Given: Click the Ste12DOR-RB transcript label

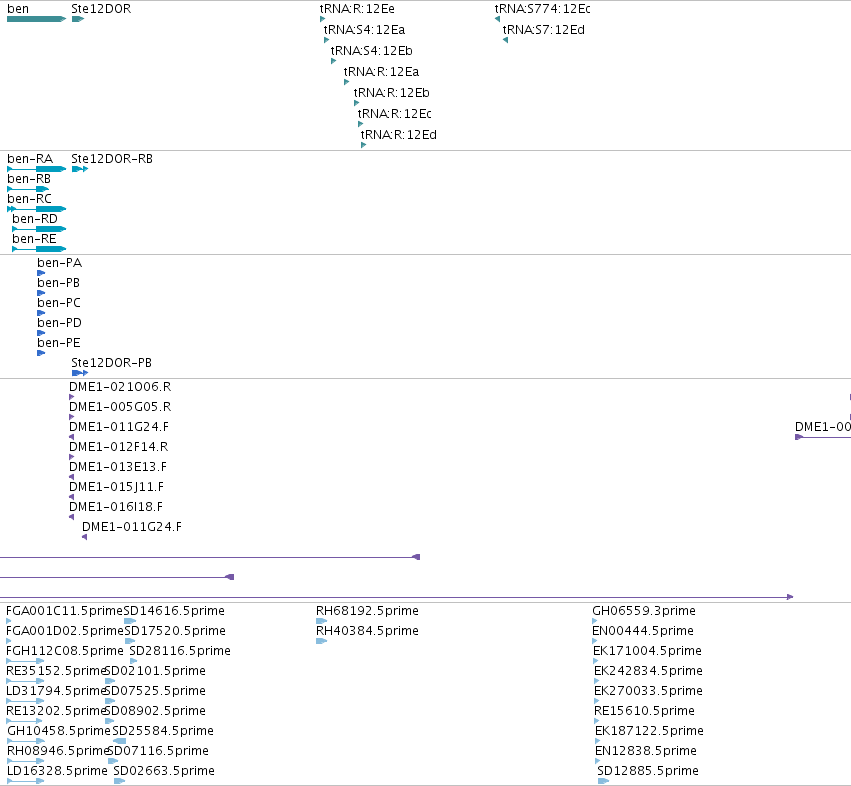Looking at the screenshot, I should click(x=112, y=159).
